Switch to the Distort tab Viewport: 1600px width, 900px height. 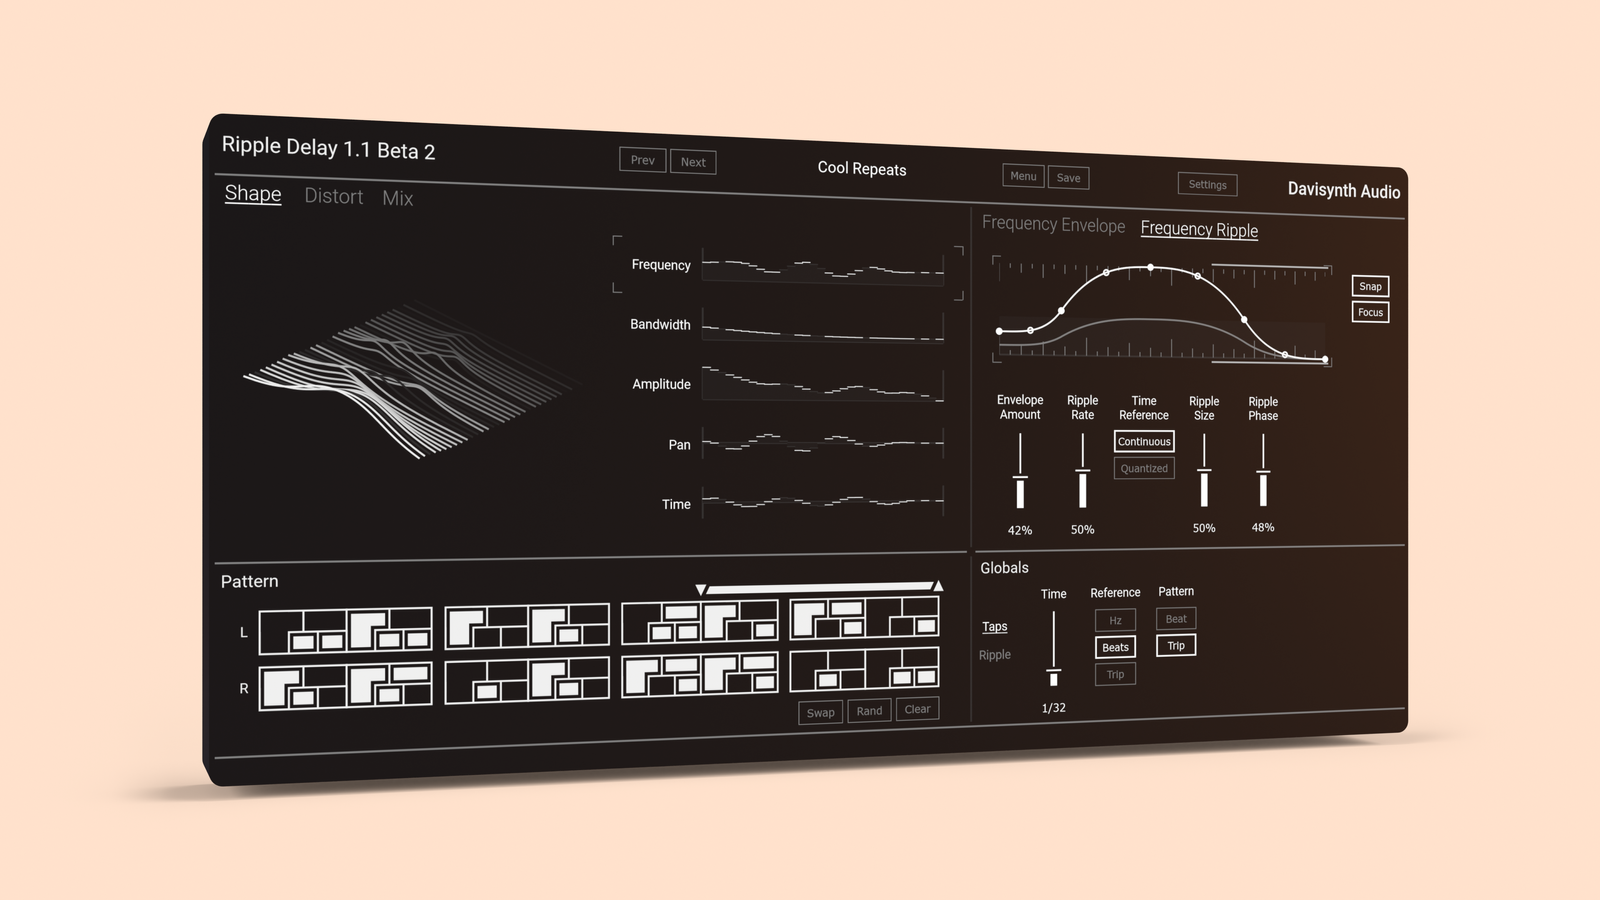(333, 196)
